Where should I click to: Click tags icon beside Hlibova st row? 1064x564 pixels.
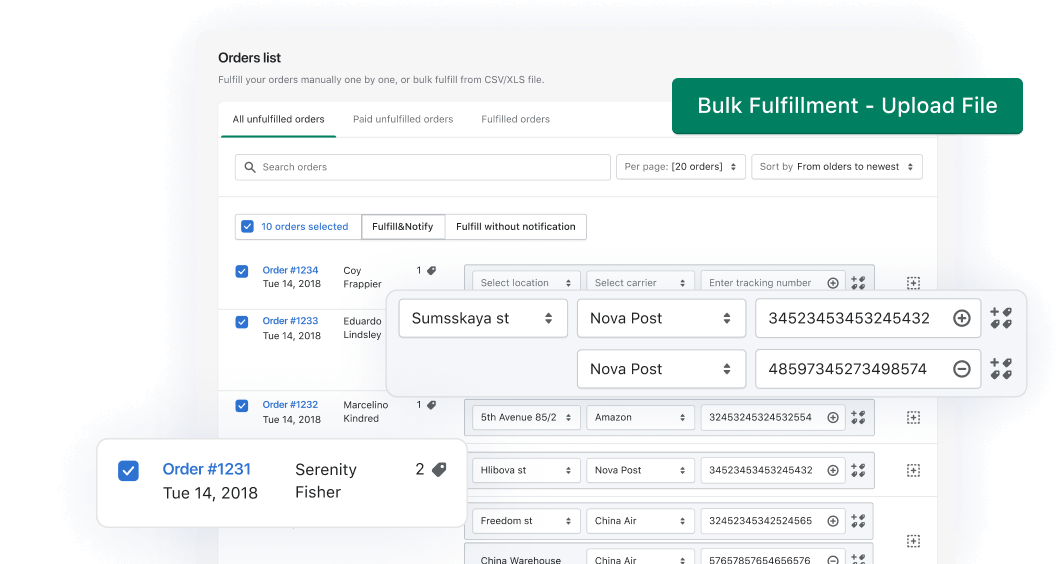[858, 470]
